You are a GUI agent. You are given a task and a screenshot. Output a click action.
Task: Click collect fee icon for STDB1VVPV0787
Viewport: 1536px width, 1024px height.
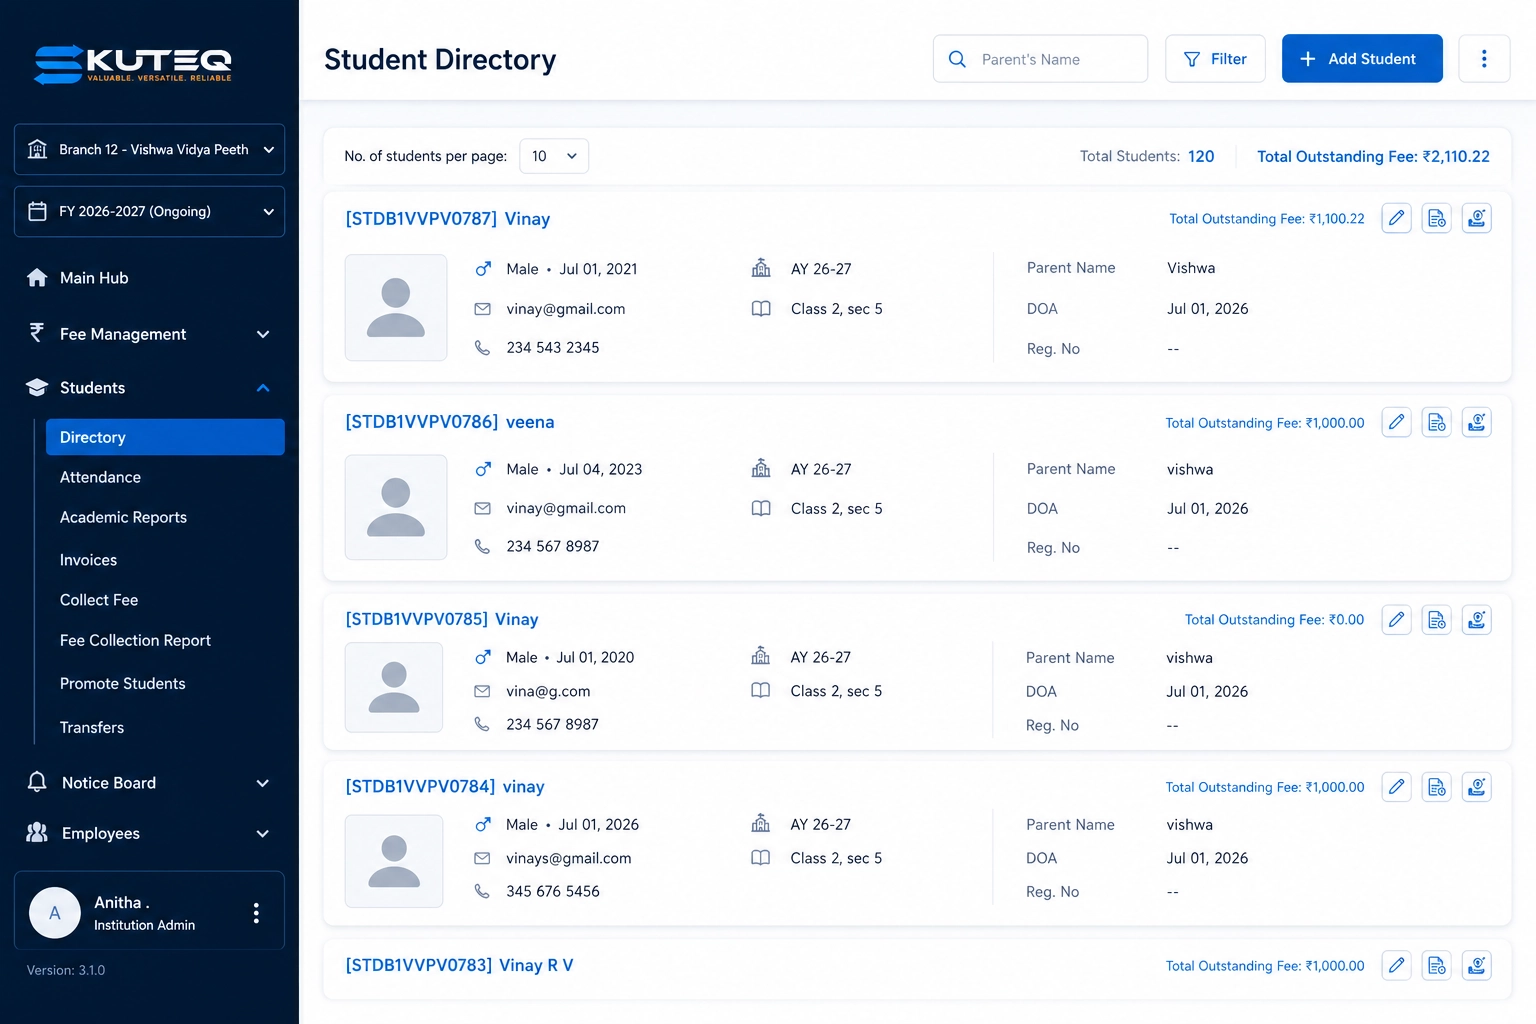[x=1477, y=218]
